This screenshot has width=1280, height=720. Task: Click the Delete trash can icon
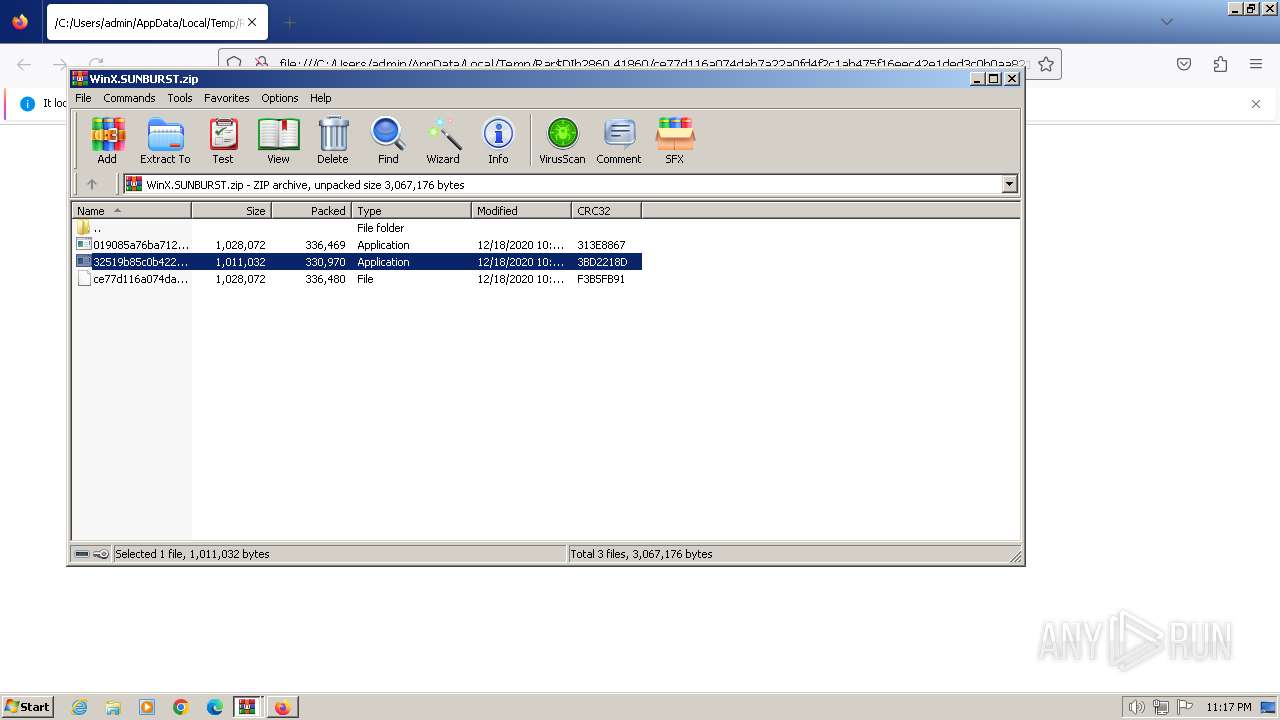click(x=333, y=140)
